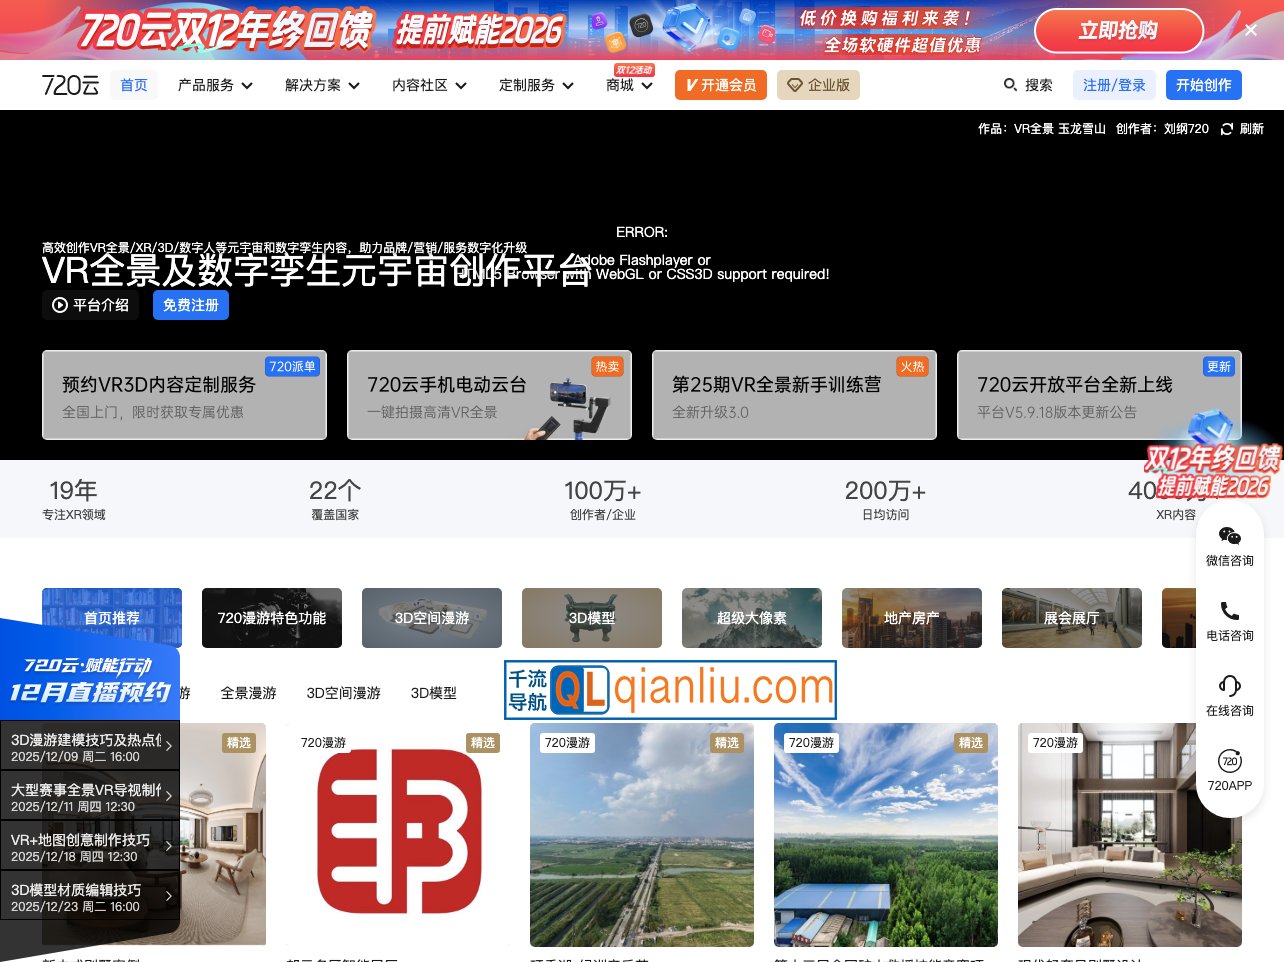The image size is (1284, 962).
Task: Switch to the 3D模型 content tab
Action: coord(433,692)
